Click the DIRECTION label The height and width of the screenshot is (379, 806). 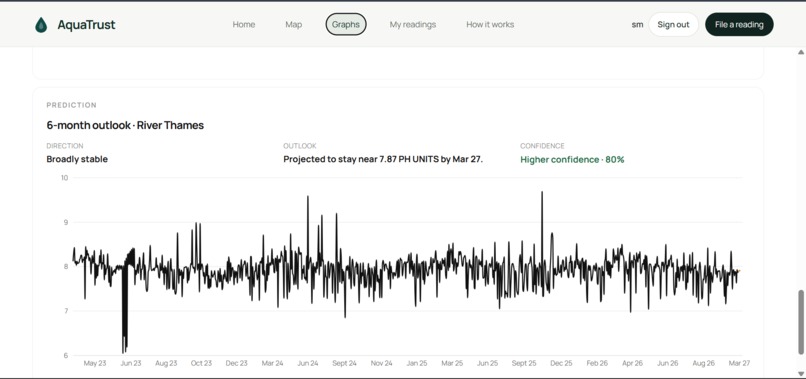(x=65, y=146)
